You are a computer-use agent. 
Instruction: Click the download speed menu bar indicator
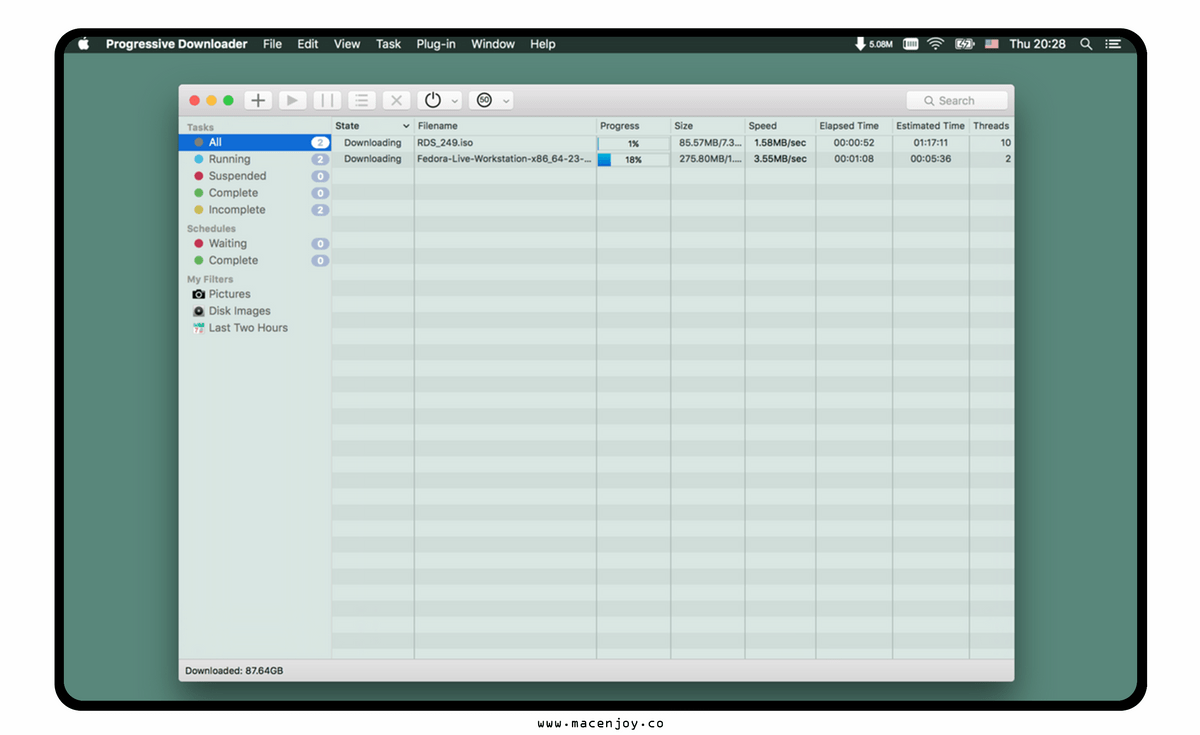(873, 44)
